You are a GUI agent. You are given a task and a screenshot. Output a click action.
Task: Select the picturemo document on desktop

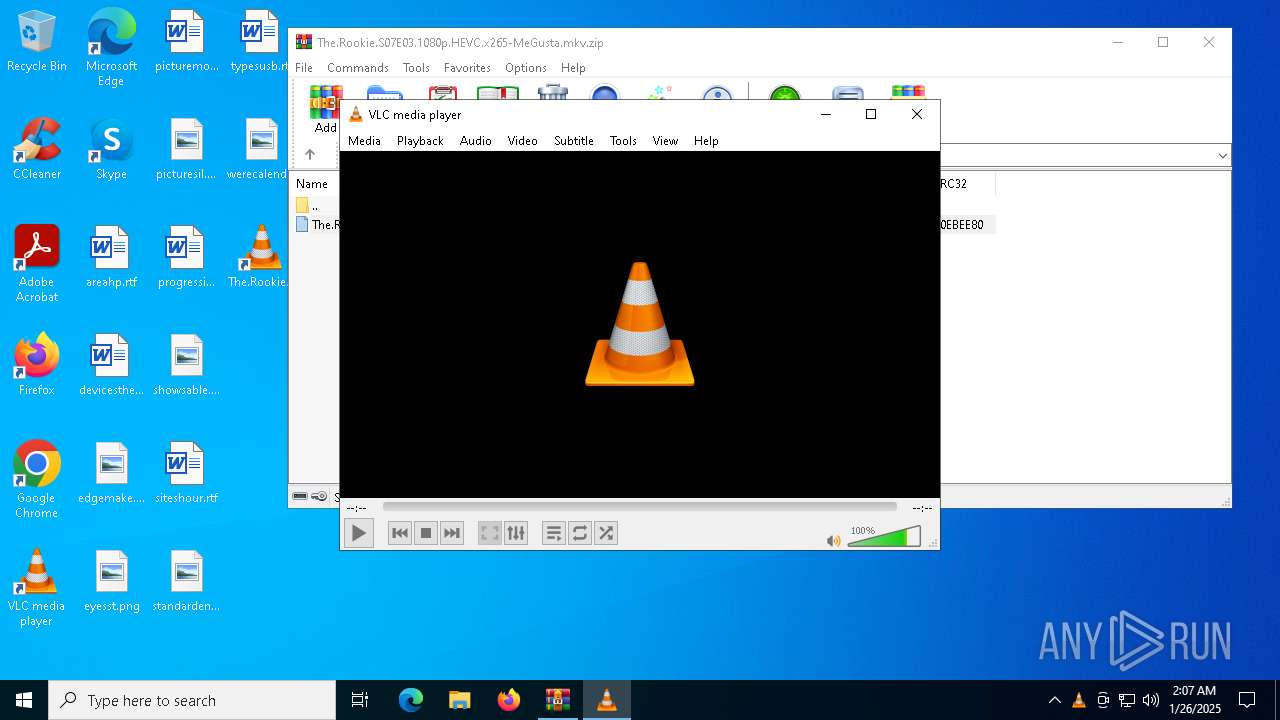[186, 41]
